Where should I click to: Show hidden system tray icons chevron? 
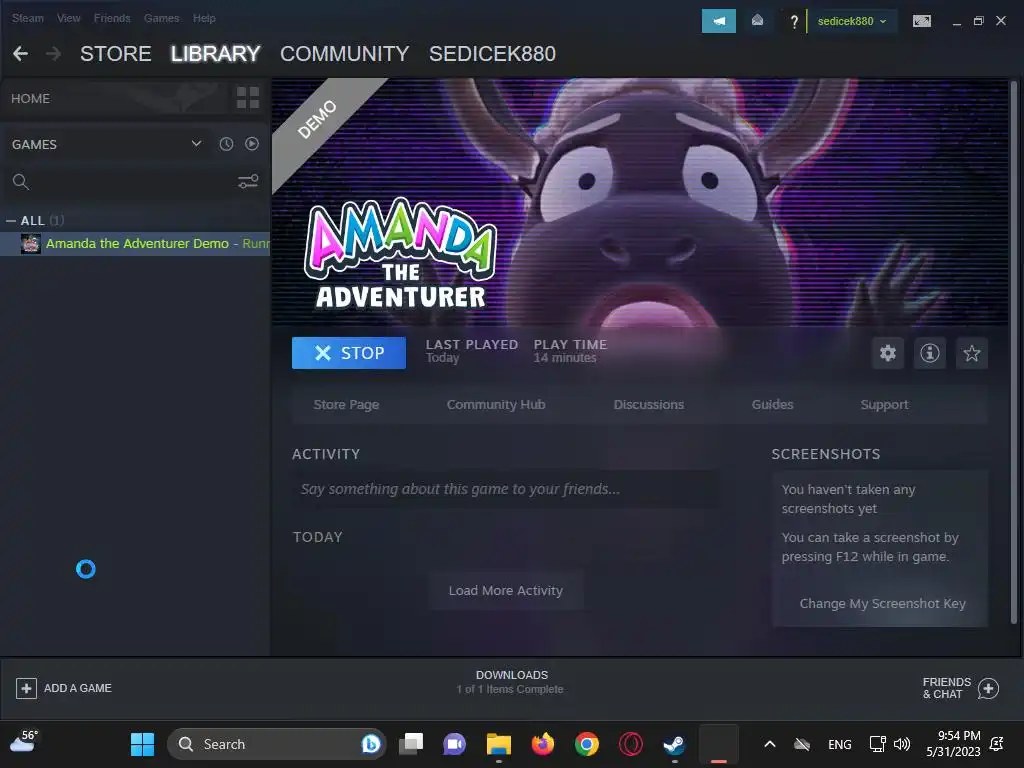(x=770, y=744)
